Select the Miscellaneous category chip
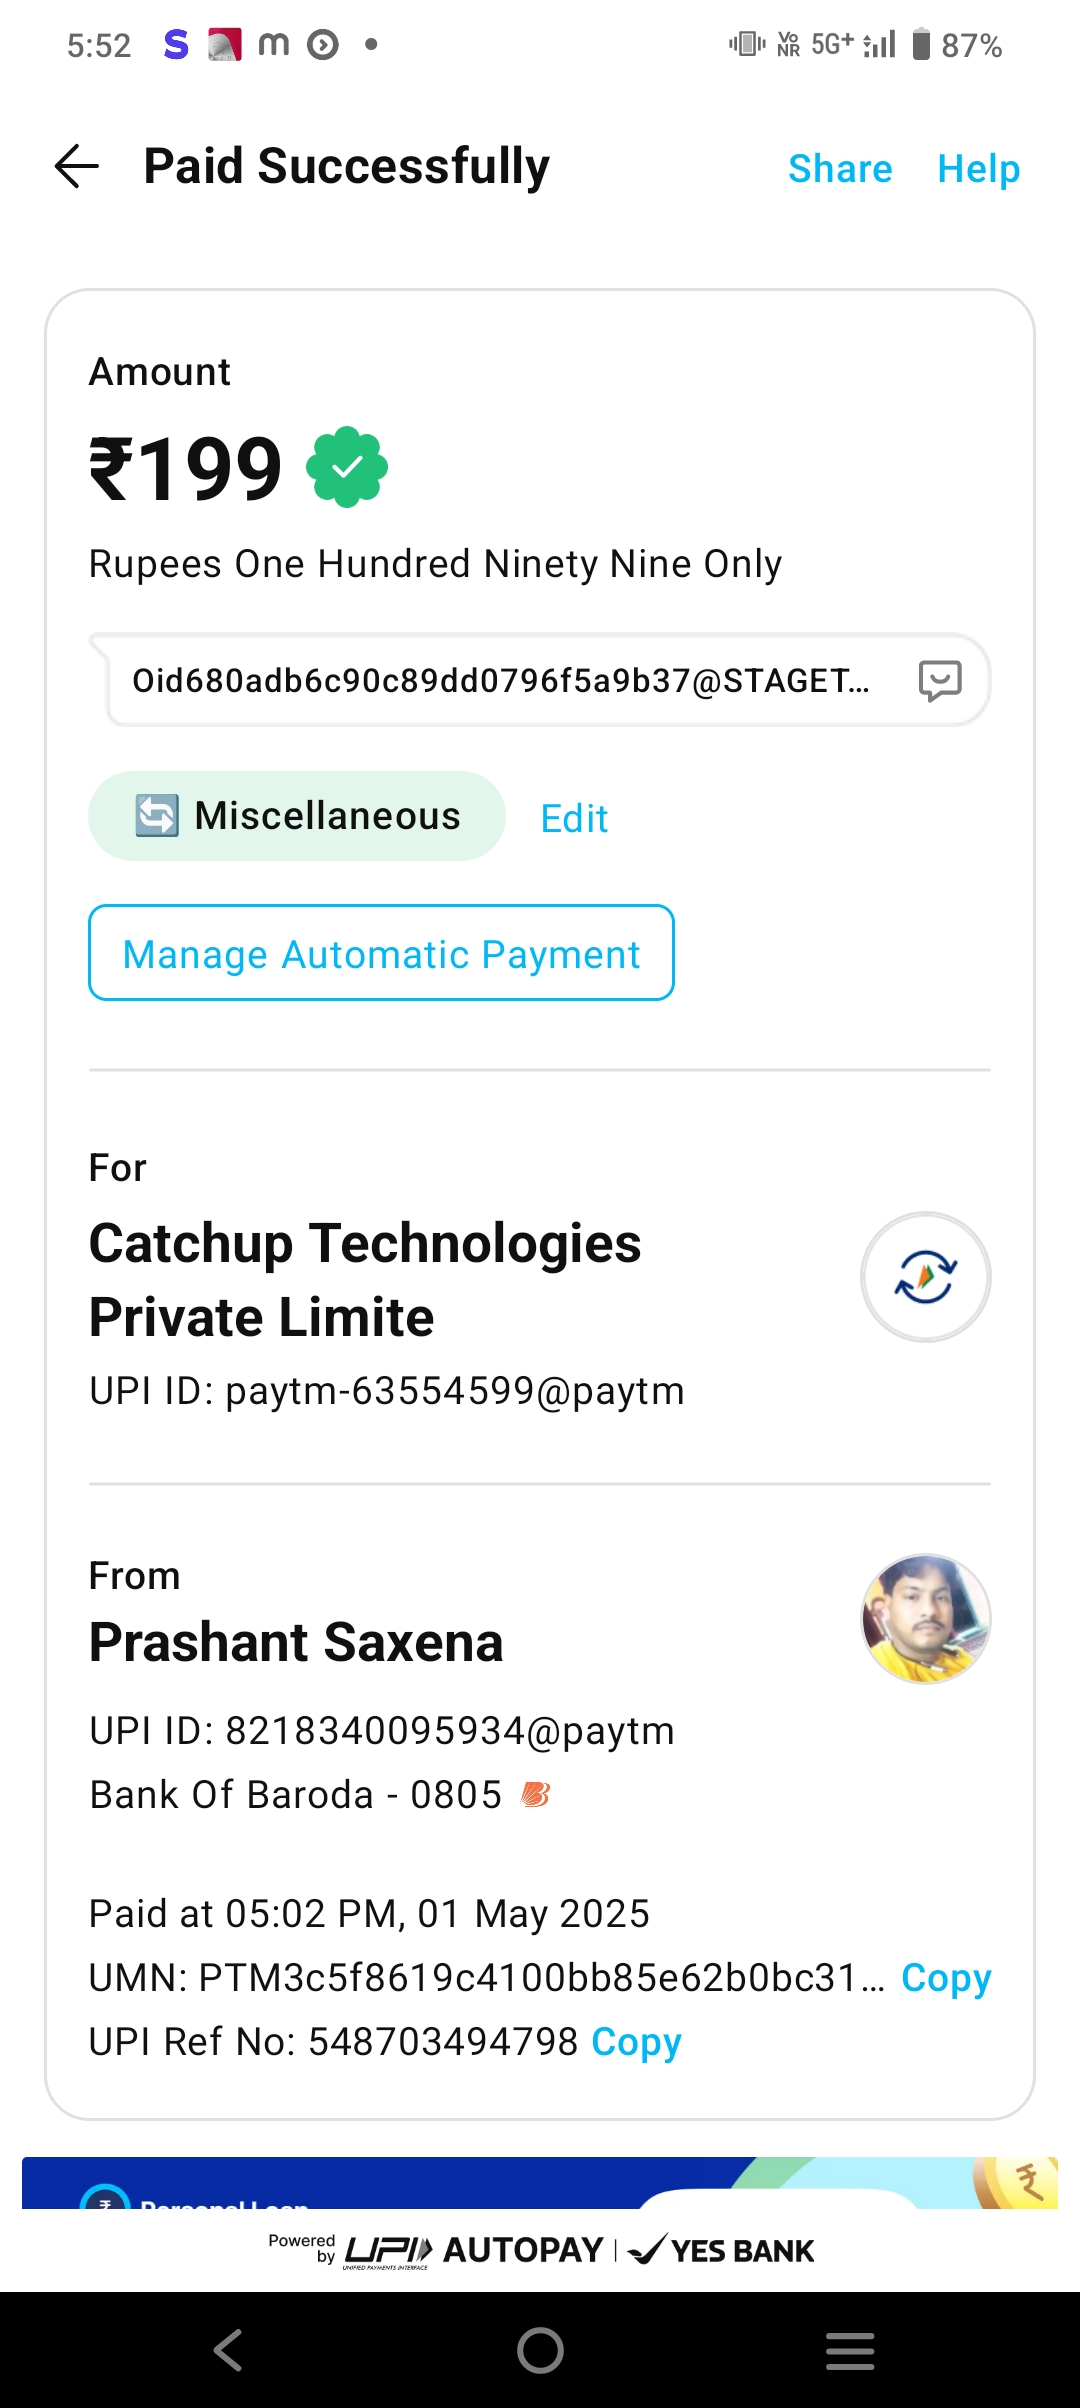Viewport: 1080px width, 2408px height. tap(297, 816)
